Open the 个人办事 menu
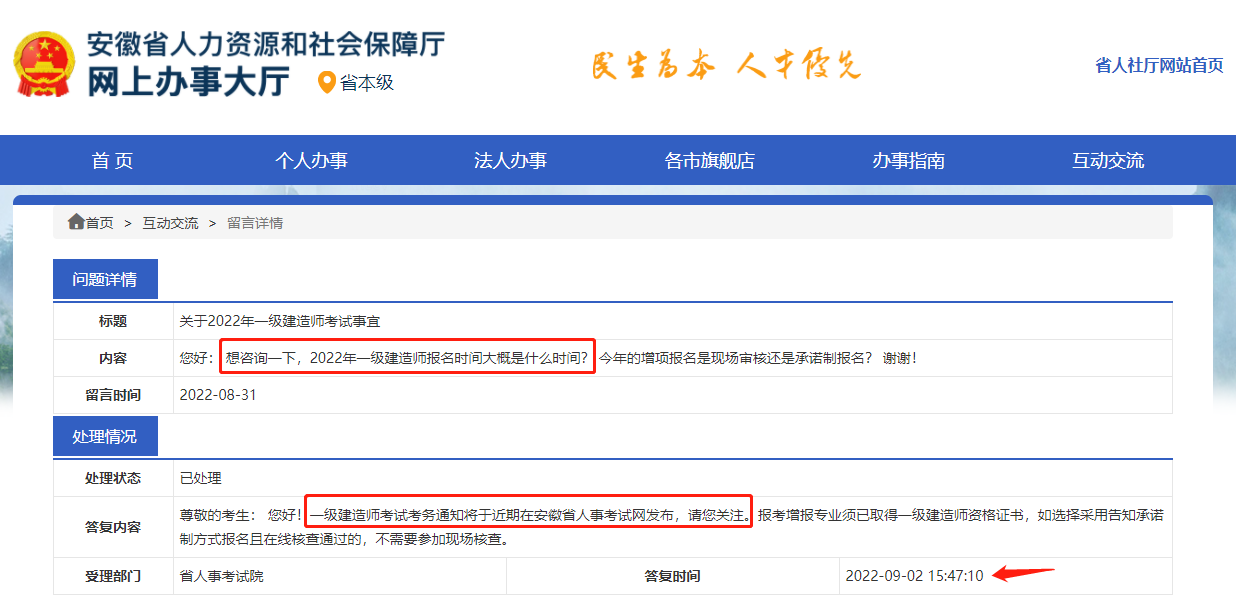This screenshot has width=1236, height=609. [314, 160]
